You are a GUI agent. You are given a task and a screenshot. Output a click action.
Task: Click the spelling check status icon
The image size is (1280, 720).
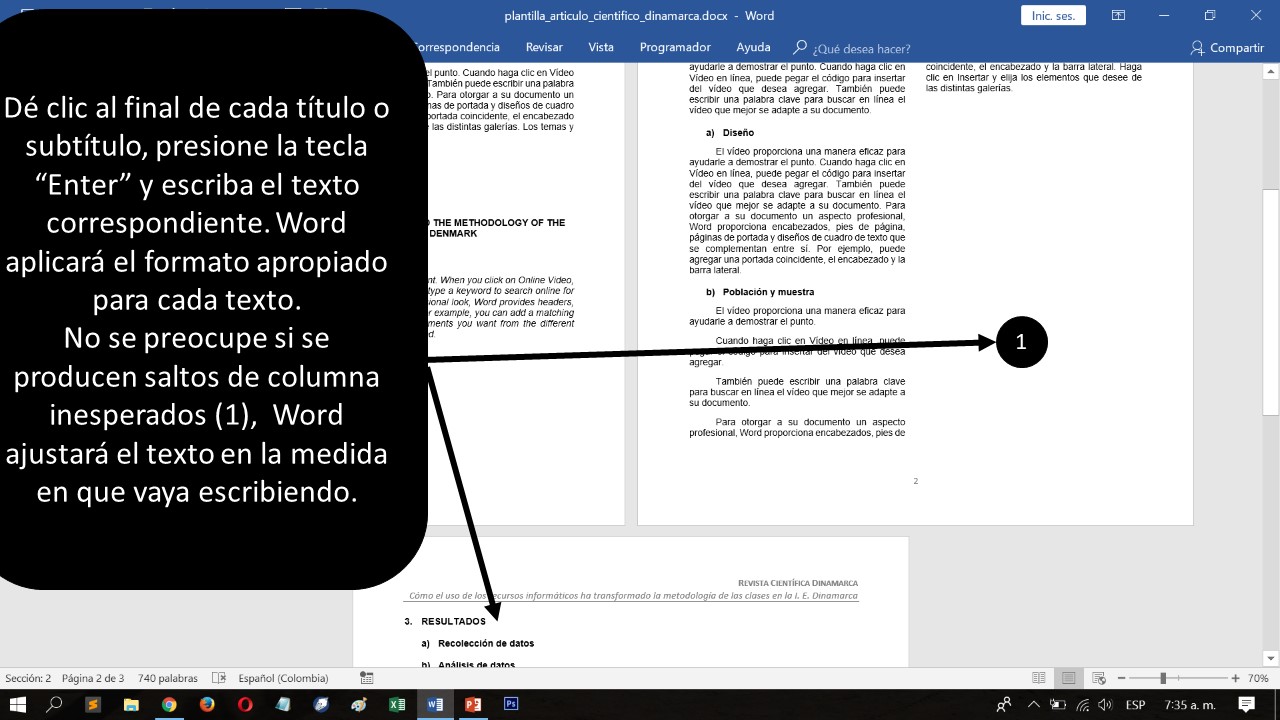coord(219,678)
